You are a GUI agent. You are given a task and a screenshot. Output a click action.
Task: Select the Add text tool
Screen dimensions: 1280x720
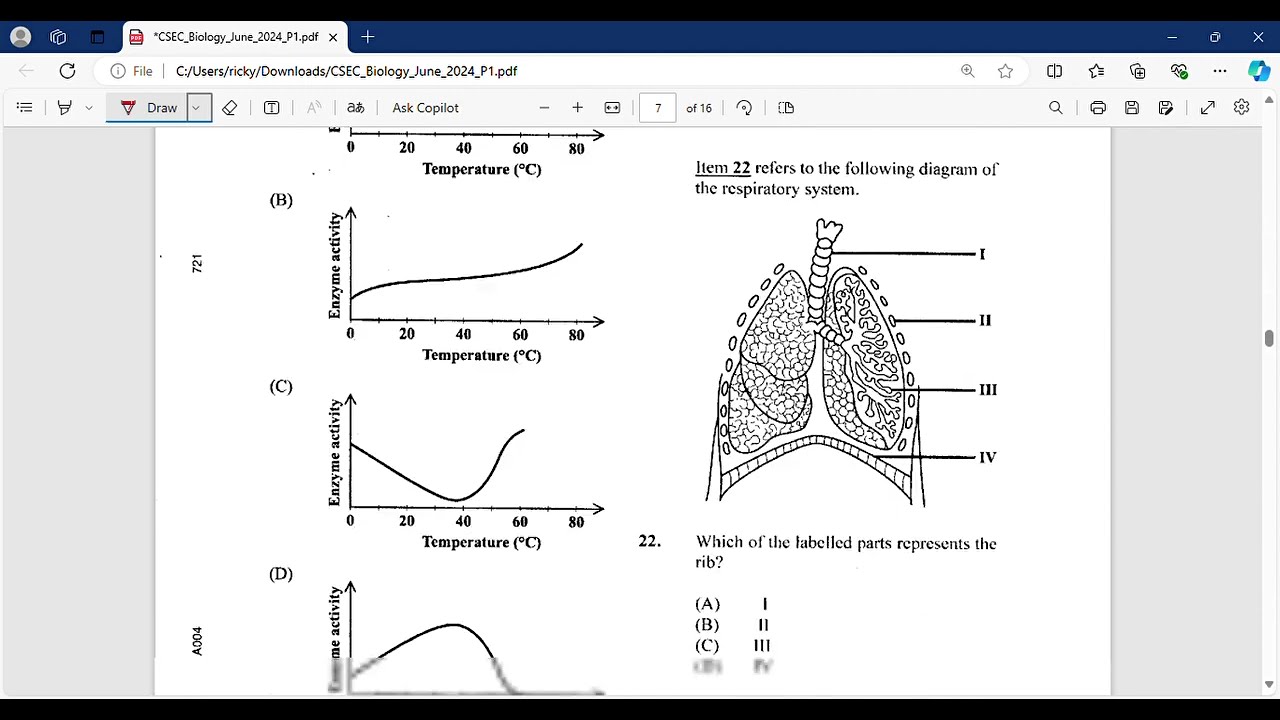click(271, 108)
